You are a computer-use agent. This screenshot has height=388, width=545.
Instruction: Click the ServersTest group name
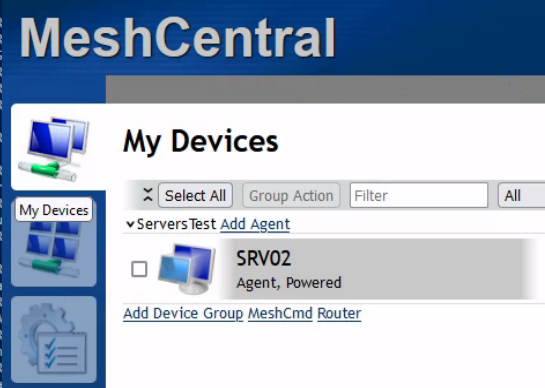(177, 224)
